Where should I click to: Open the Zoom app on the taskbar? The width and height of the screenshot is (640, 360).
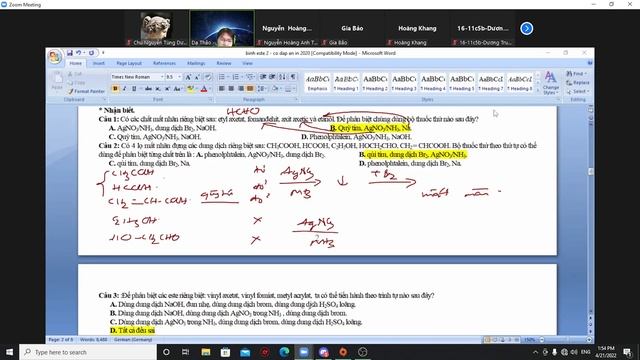tap(304, 352)
